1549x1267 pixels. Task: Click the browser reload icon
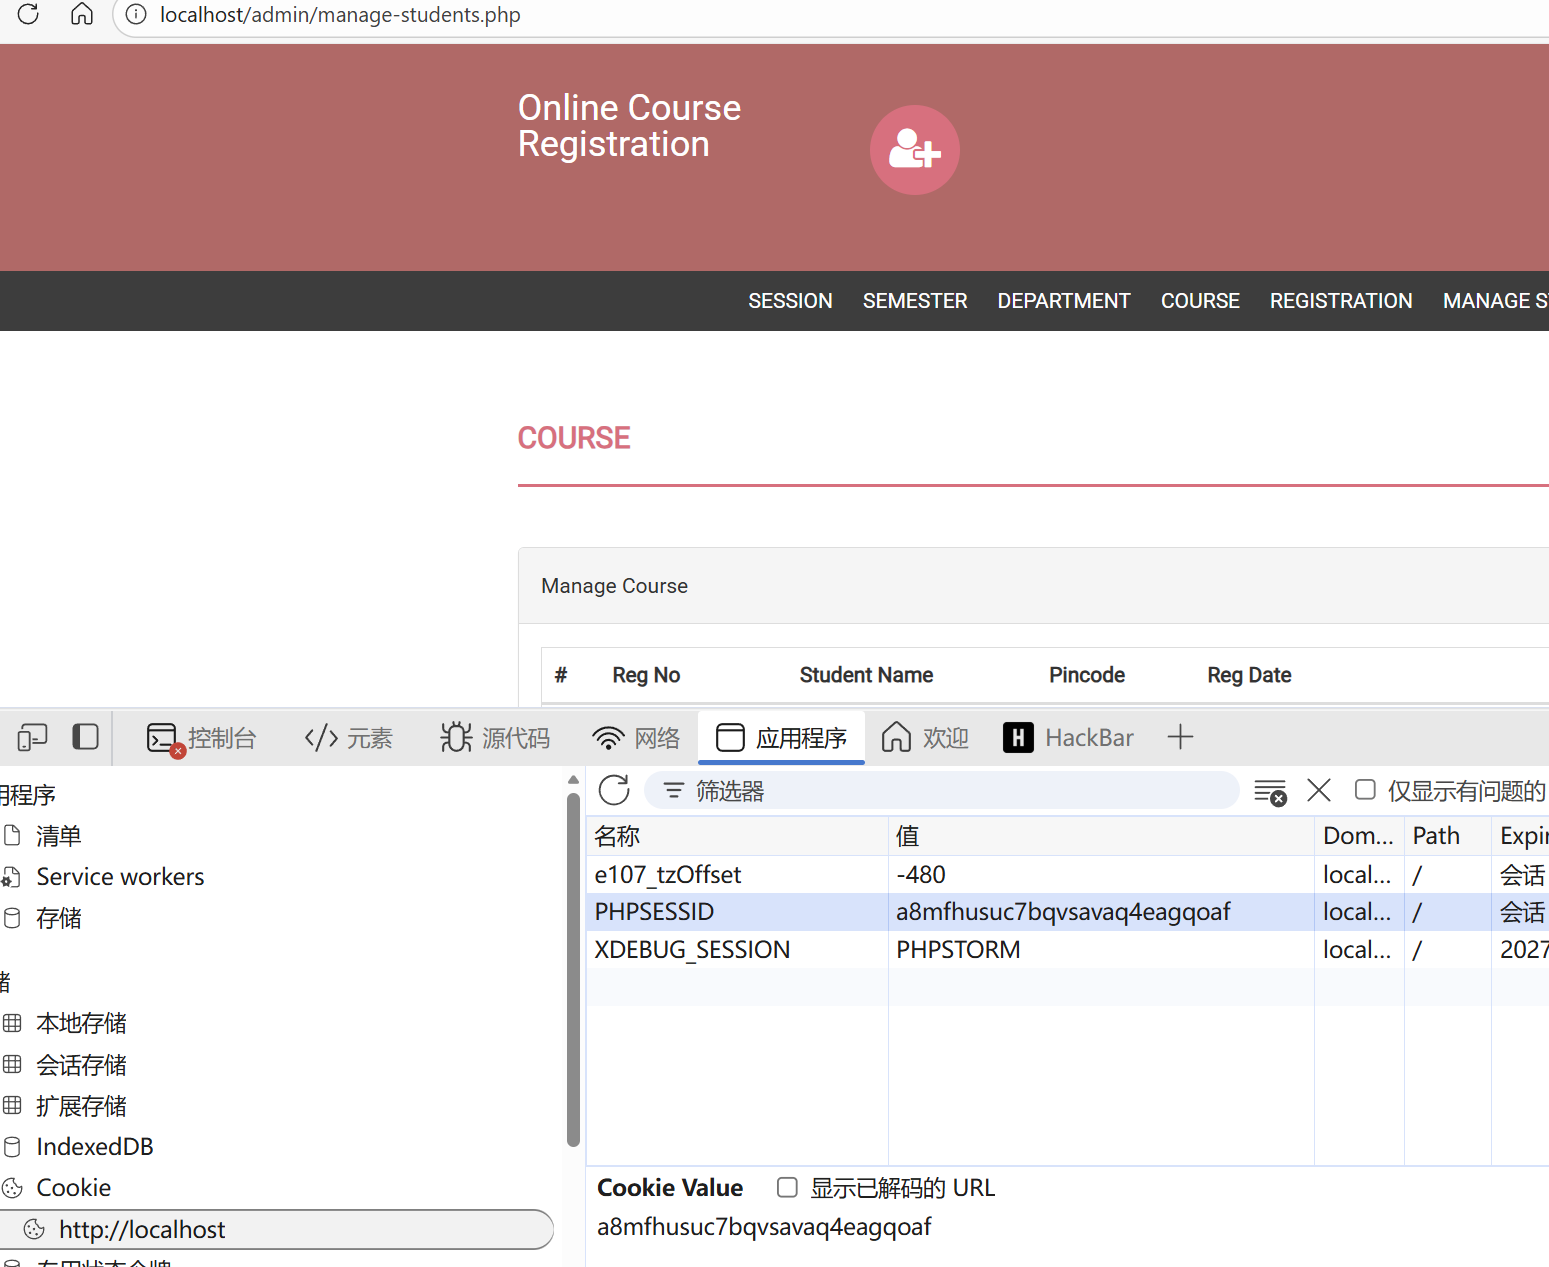click(x=28, y=14)
